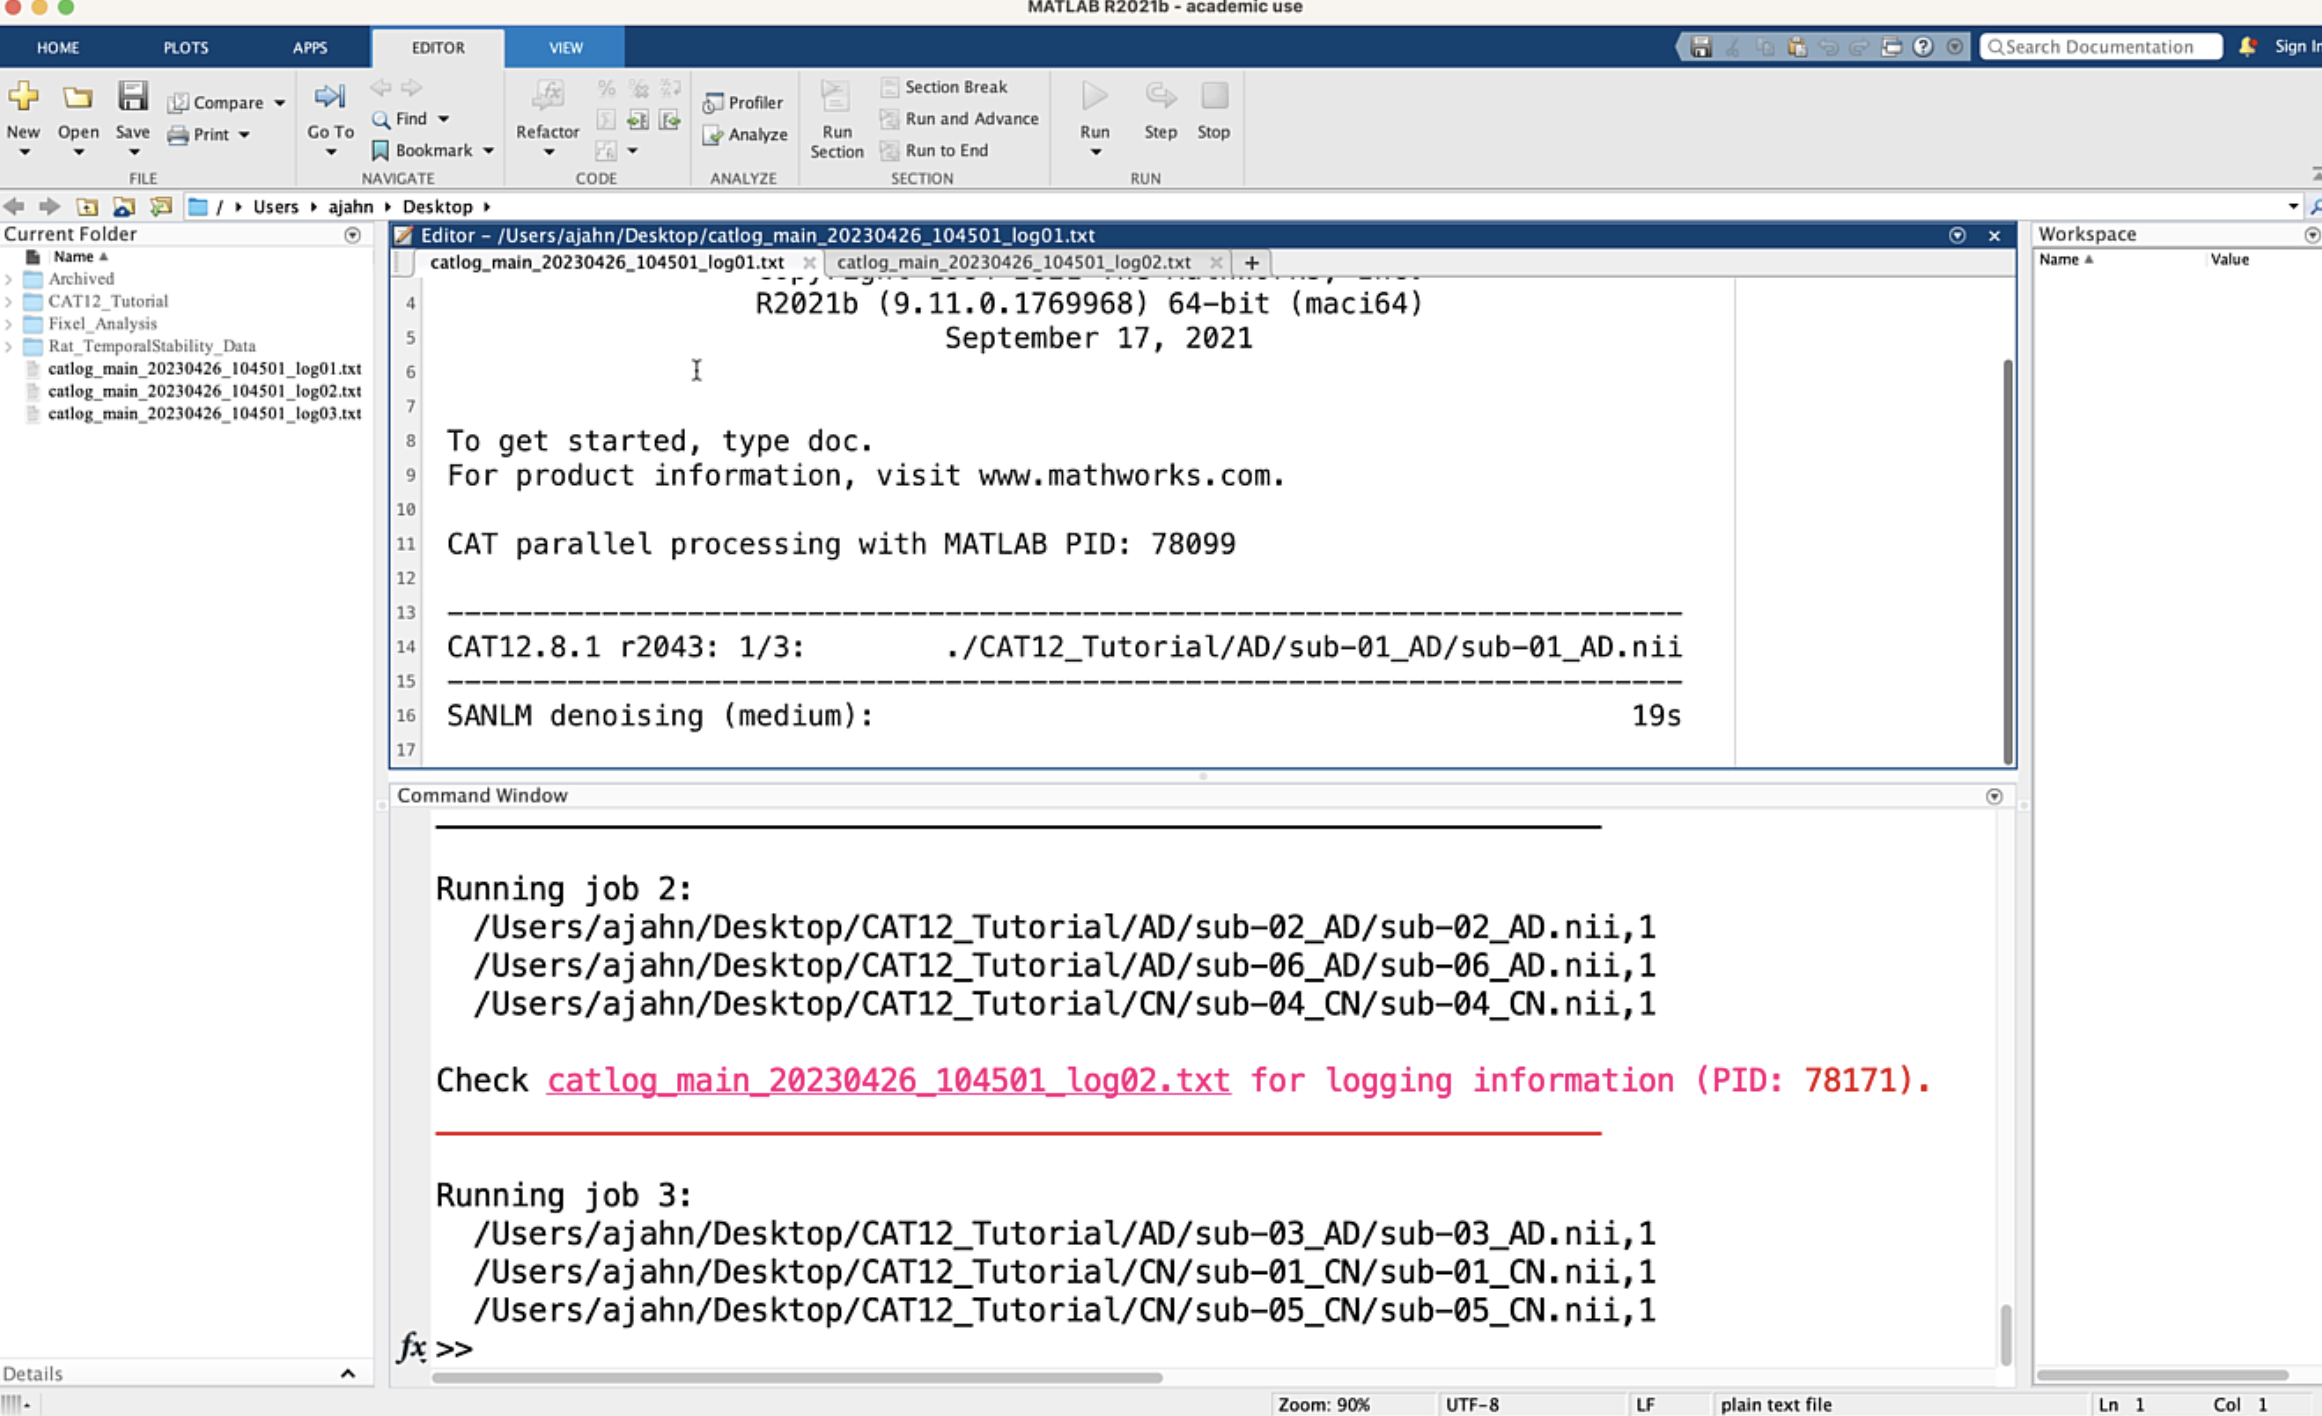Click the Find button
Image resolution: width=2322 pixels, height=1416 pixels.
tap(400, 118)
